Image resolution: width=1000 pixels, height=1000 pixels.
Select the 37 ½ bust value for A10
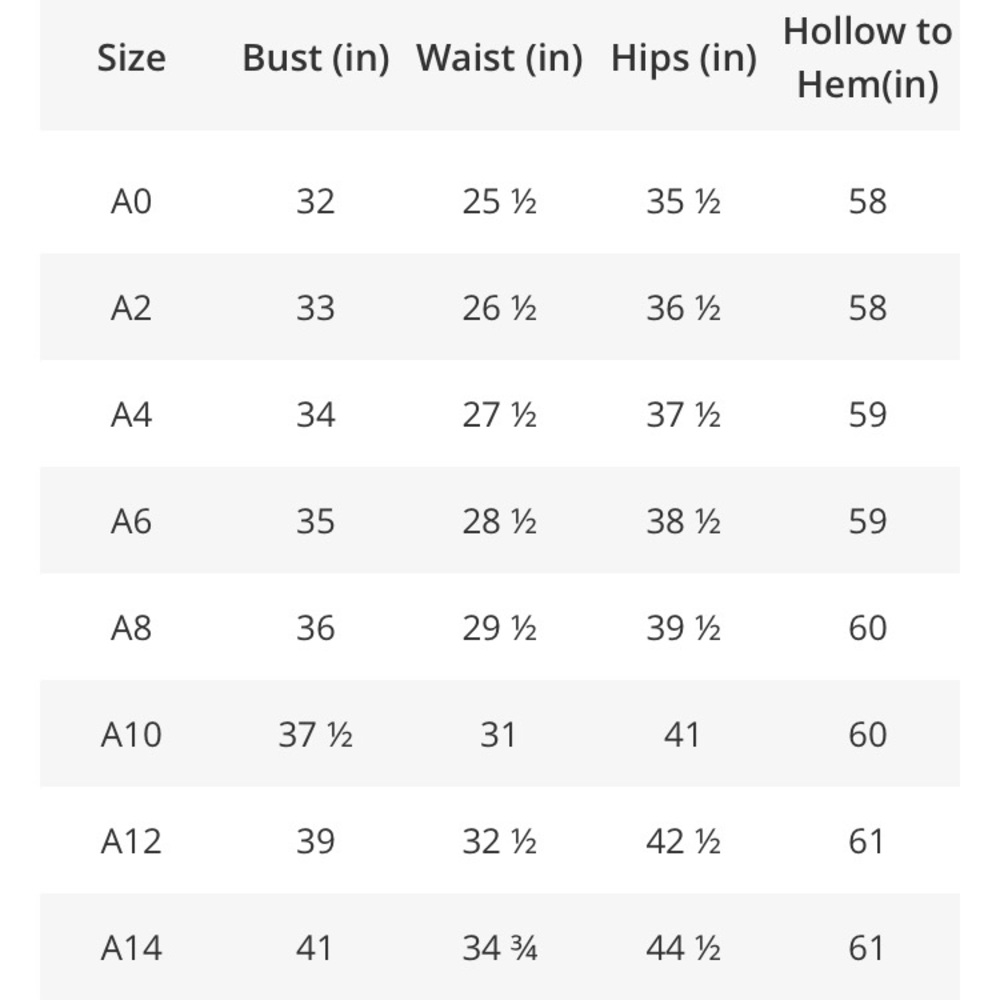316,735
